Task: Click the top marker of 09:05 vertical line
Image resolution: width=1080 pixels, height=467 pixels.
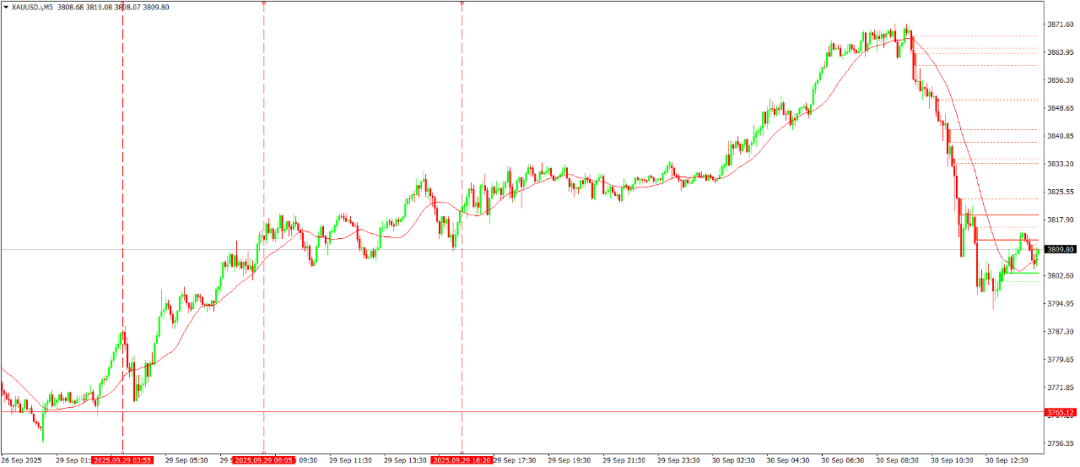Action: click(264, 4)
